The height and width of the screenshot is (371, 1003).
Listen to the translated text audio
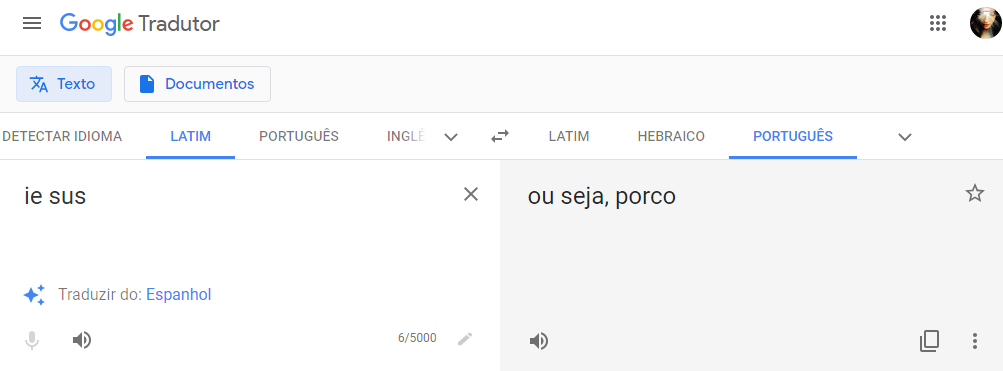click(539, 342)
